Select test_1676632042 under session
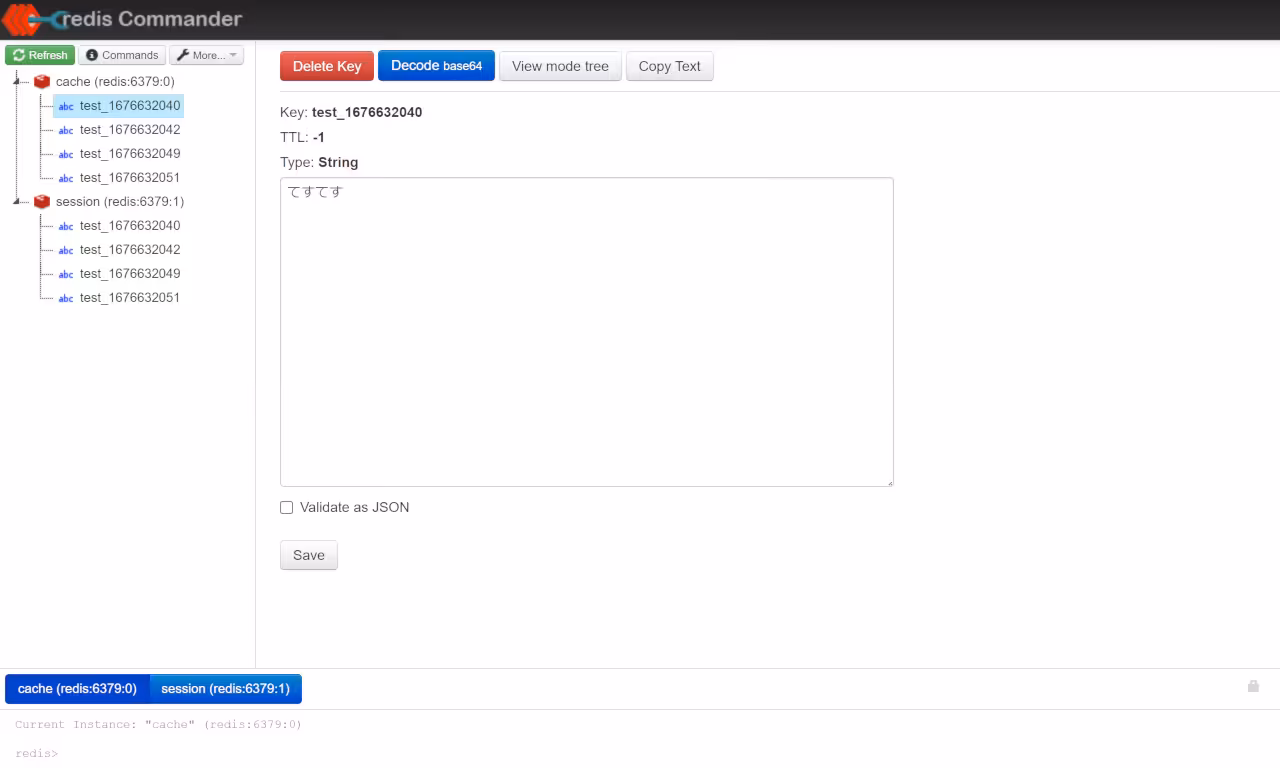The width and height of the screenshot is (1280, 768). [x=130, y=250]
